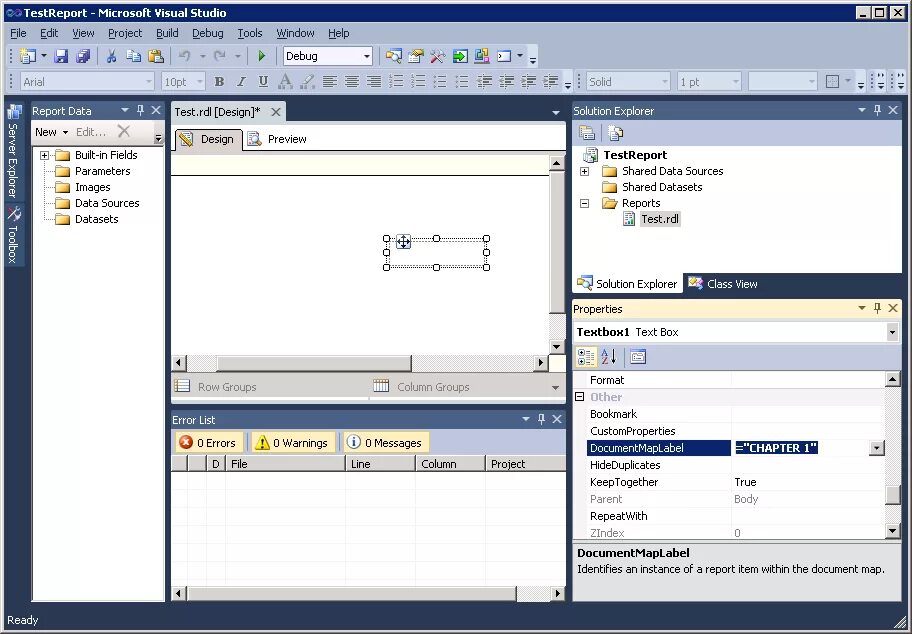Toggle Underline formatting button
Image resolution: width=912 pixels, height=634 pixels.
tap(263, 81)
